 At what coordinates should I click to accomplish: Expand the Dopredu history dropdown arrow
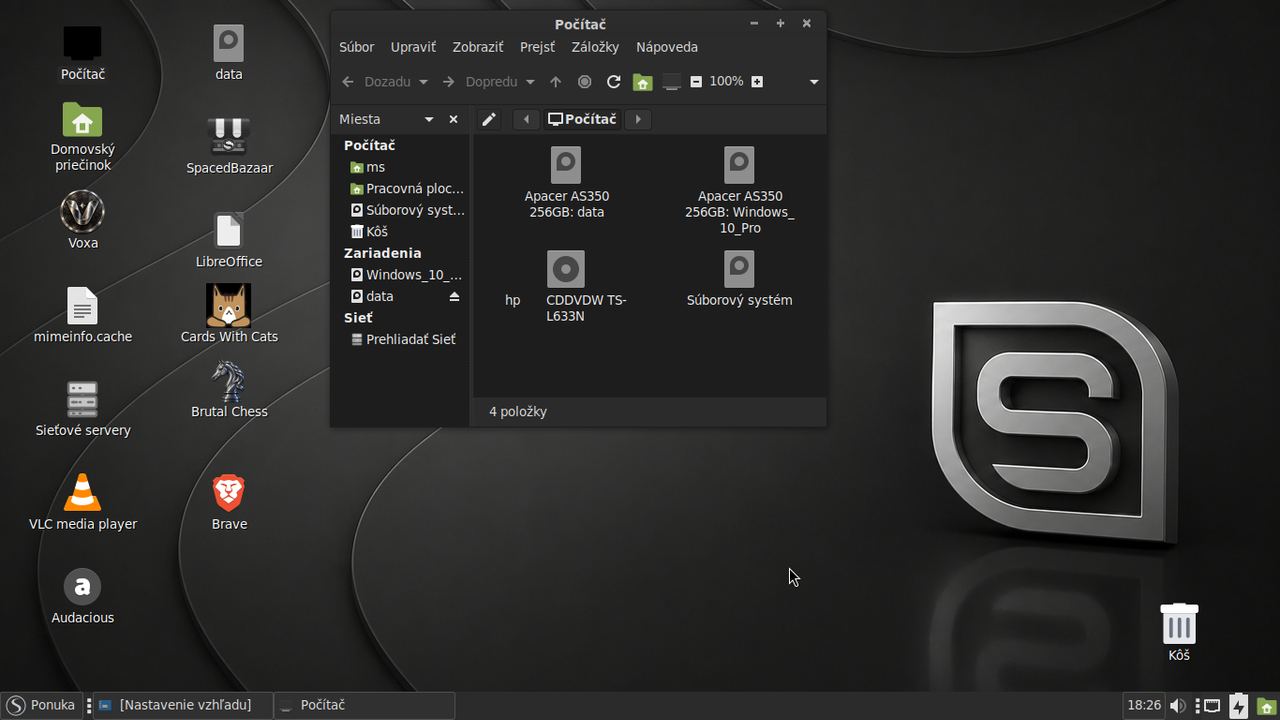tap(530, 82)
